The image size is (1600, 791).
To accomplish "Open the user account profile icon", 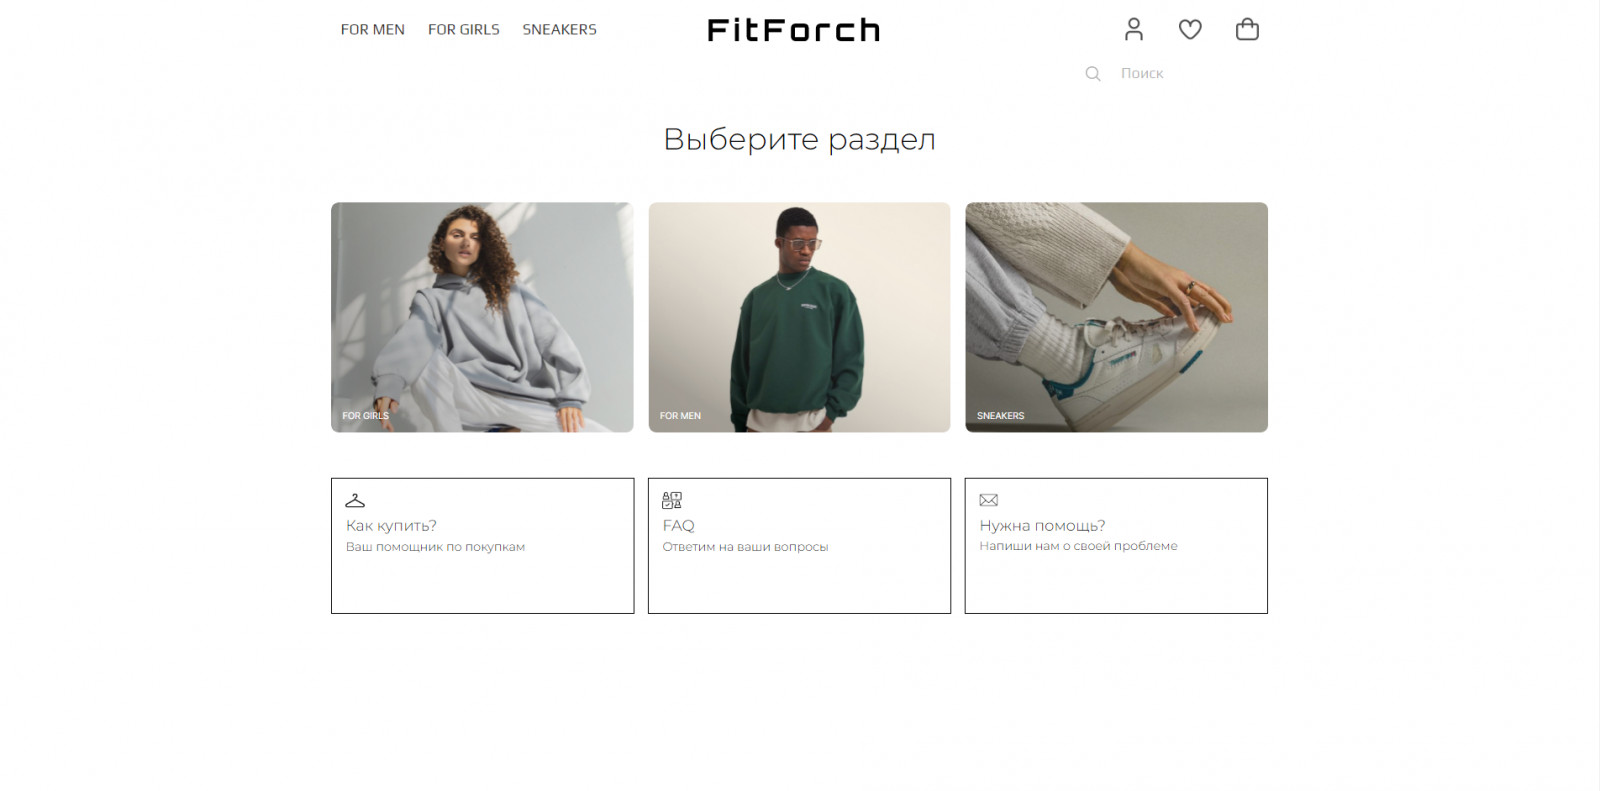I will pos(1133,29).
